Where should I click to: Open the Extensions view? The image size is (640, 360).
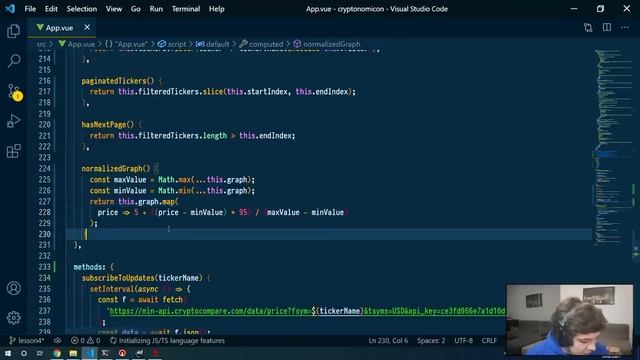(13, 151)
